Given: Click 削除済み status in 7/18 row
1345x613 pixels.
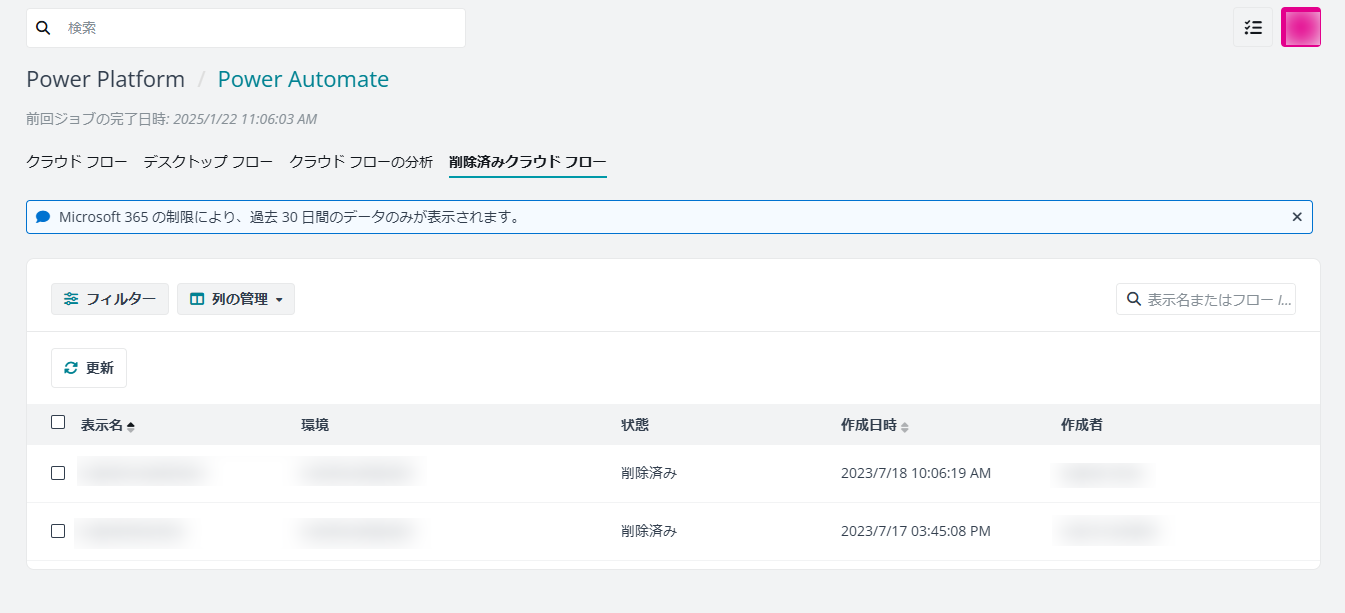Looking at the screenshot, I should [x=649, y=473].
